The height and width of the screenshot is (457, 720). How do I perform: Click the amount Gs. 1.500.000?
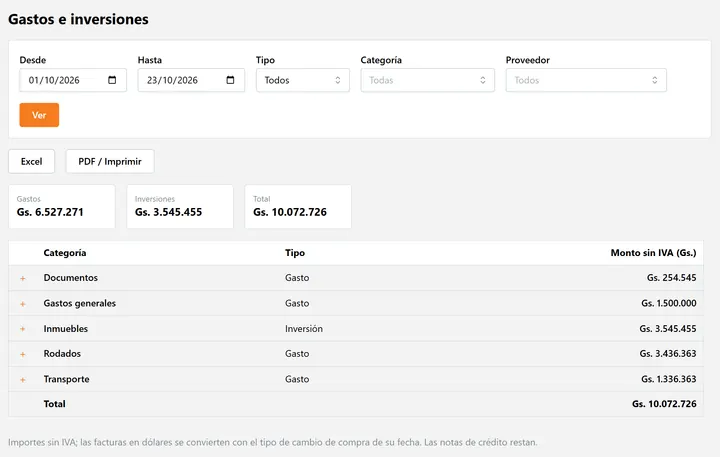669,303
